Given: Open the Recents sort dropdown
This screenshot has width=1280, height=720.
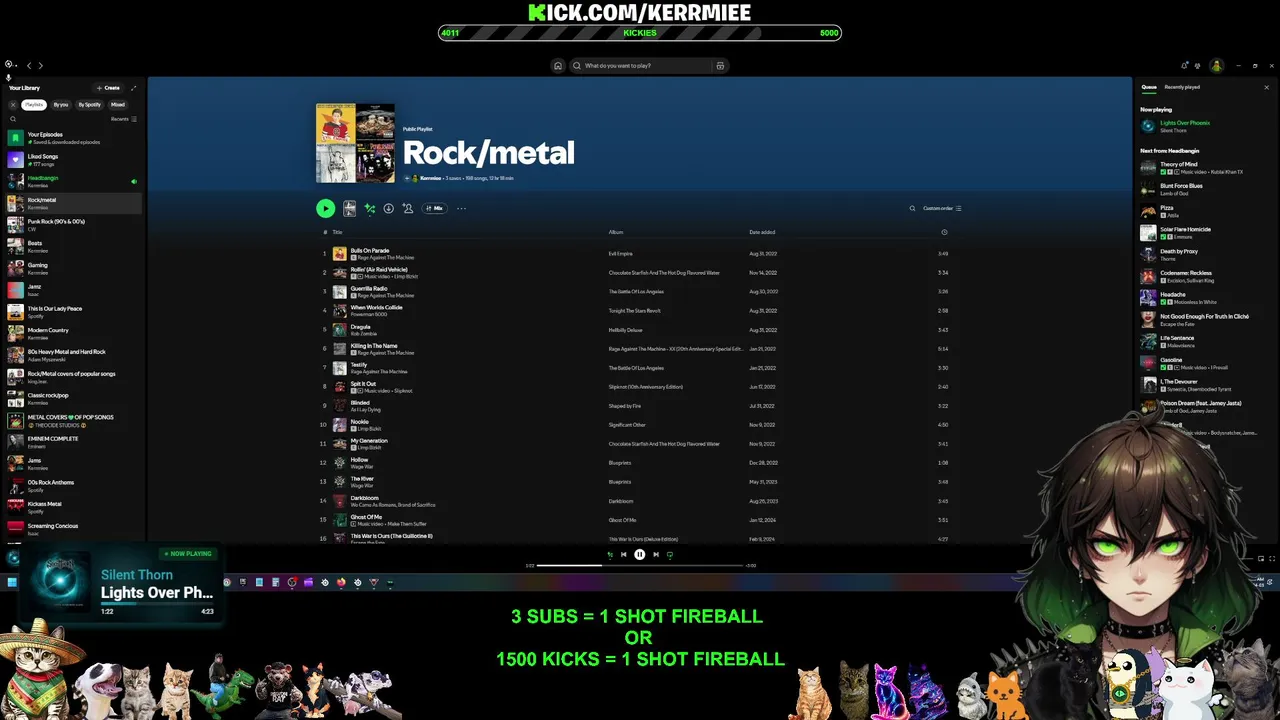Looking at the screenshot, I should pyautogui.click(x=124, y=119).
